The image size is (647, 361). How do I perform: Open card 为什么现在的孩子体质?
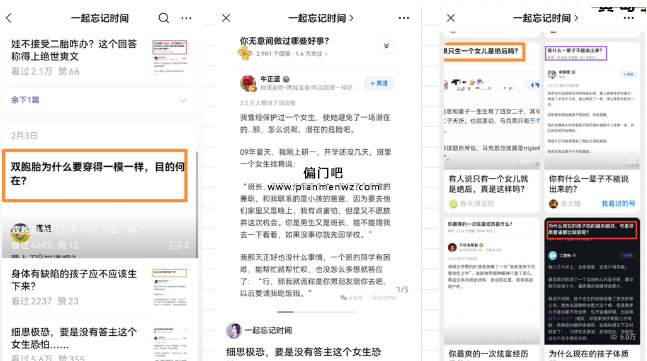pos(588,354)
